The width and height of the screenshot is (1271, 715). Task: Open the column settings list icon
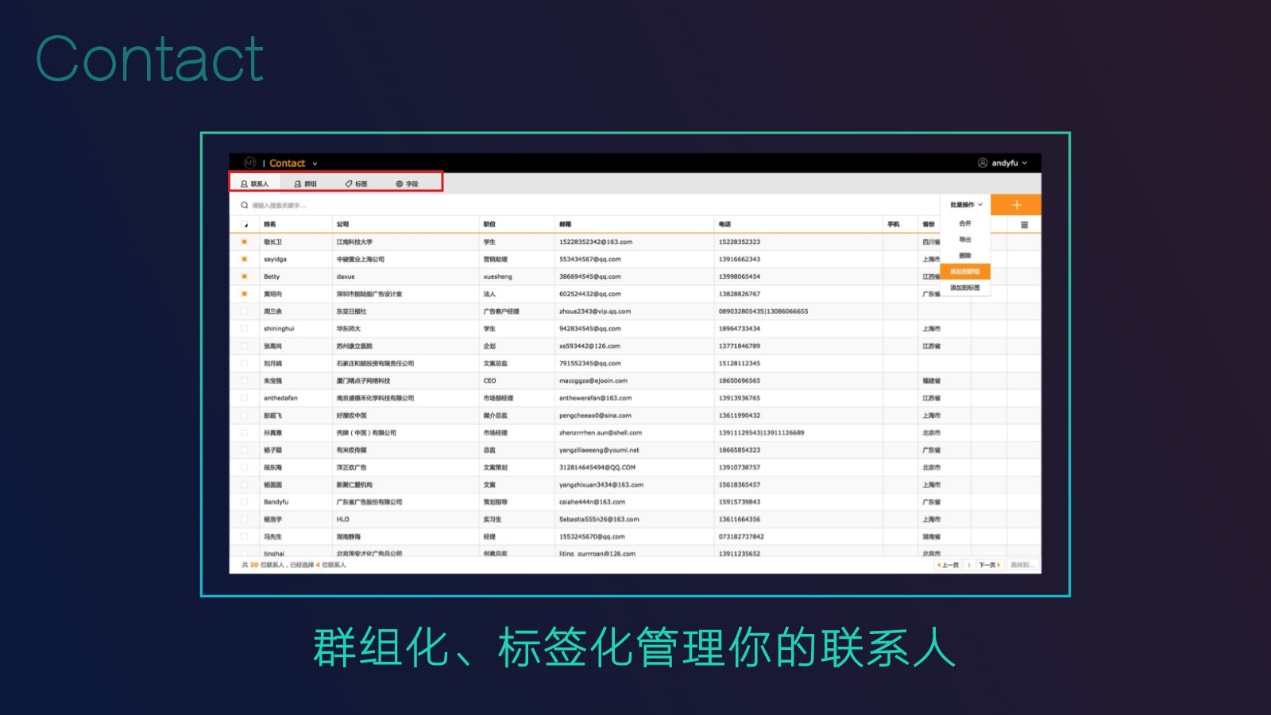coord(1024,225)
